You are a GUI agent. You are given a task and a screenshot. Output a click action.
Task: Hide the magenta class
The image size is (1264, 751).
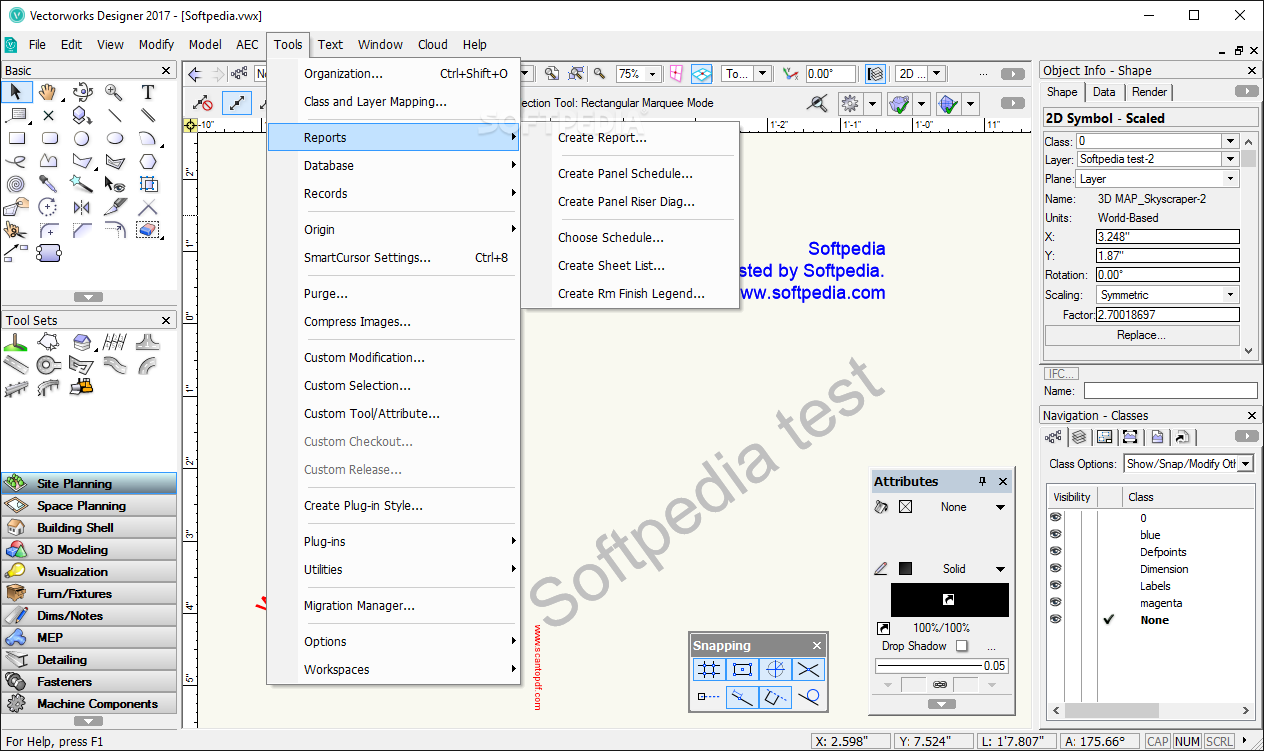[x=1055, y=603]
